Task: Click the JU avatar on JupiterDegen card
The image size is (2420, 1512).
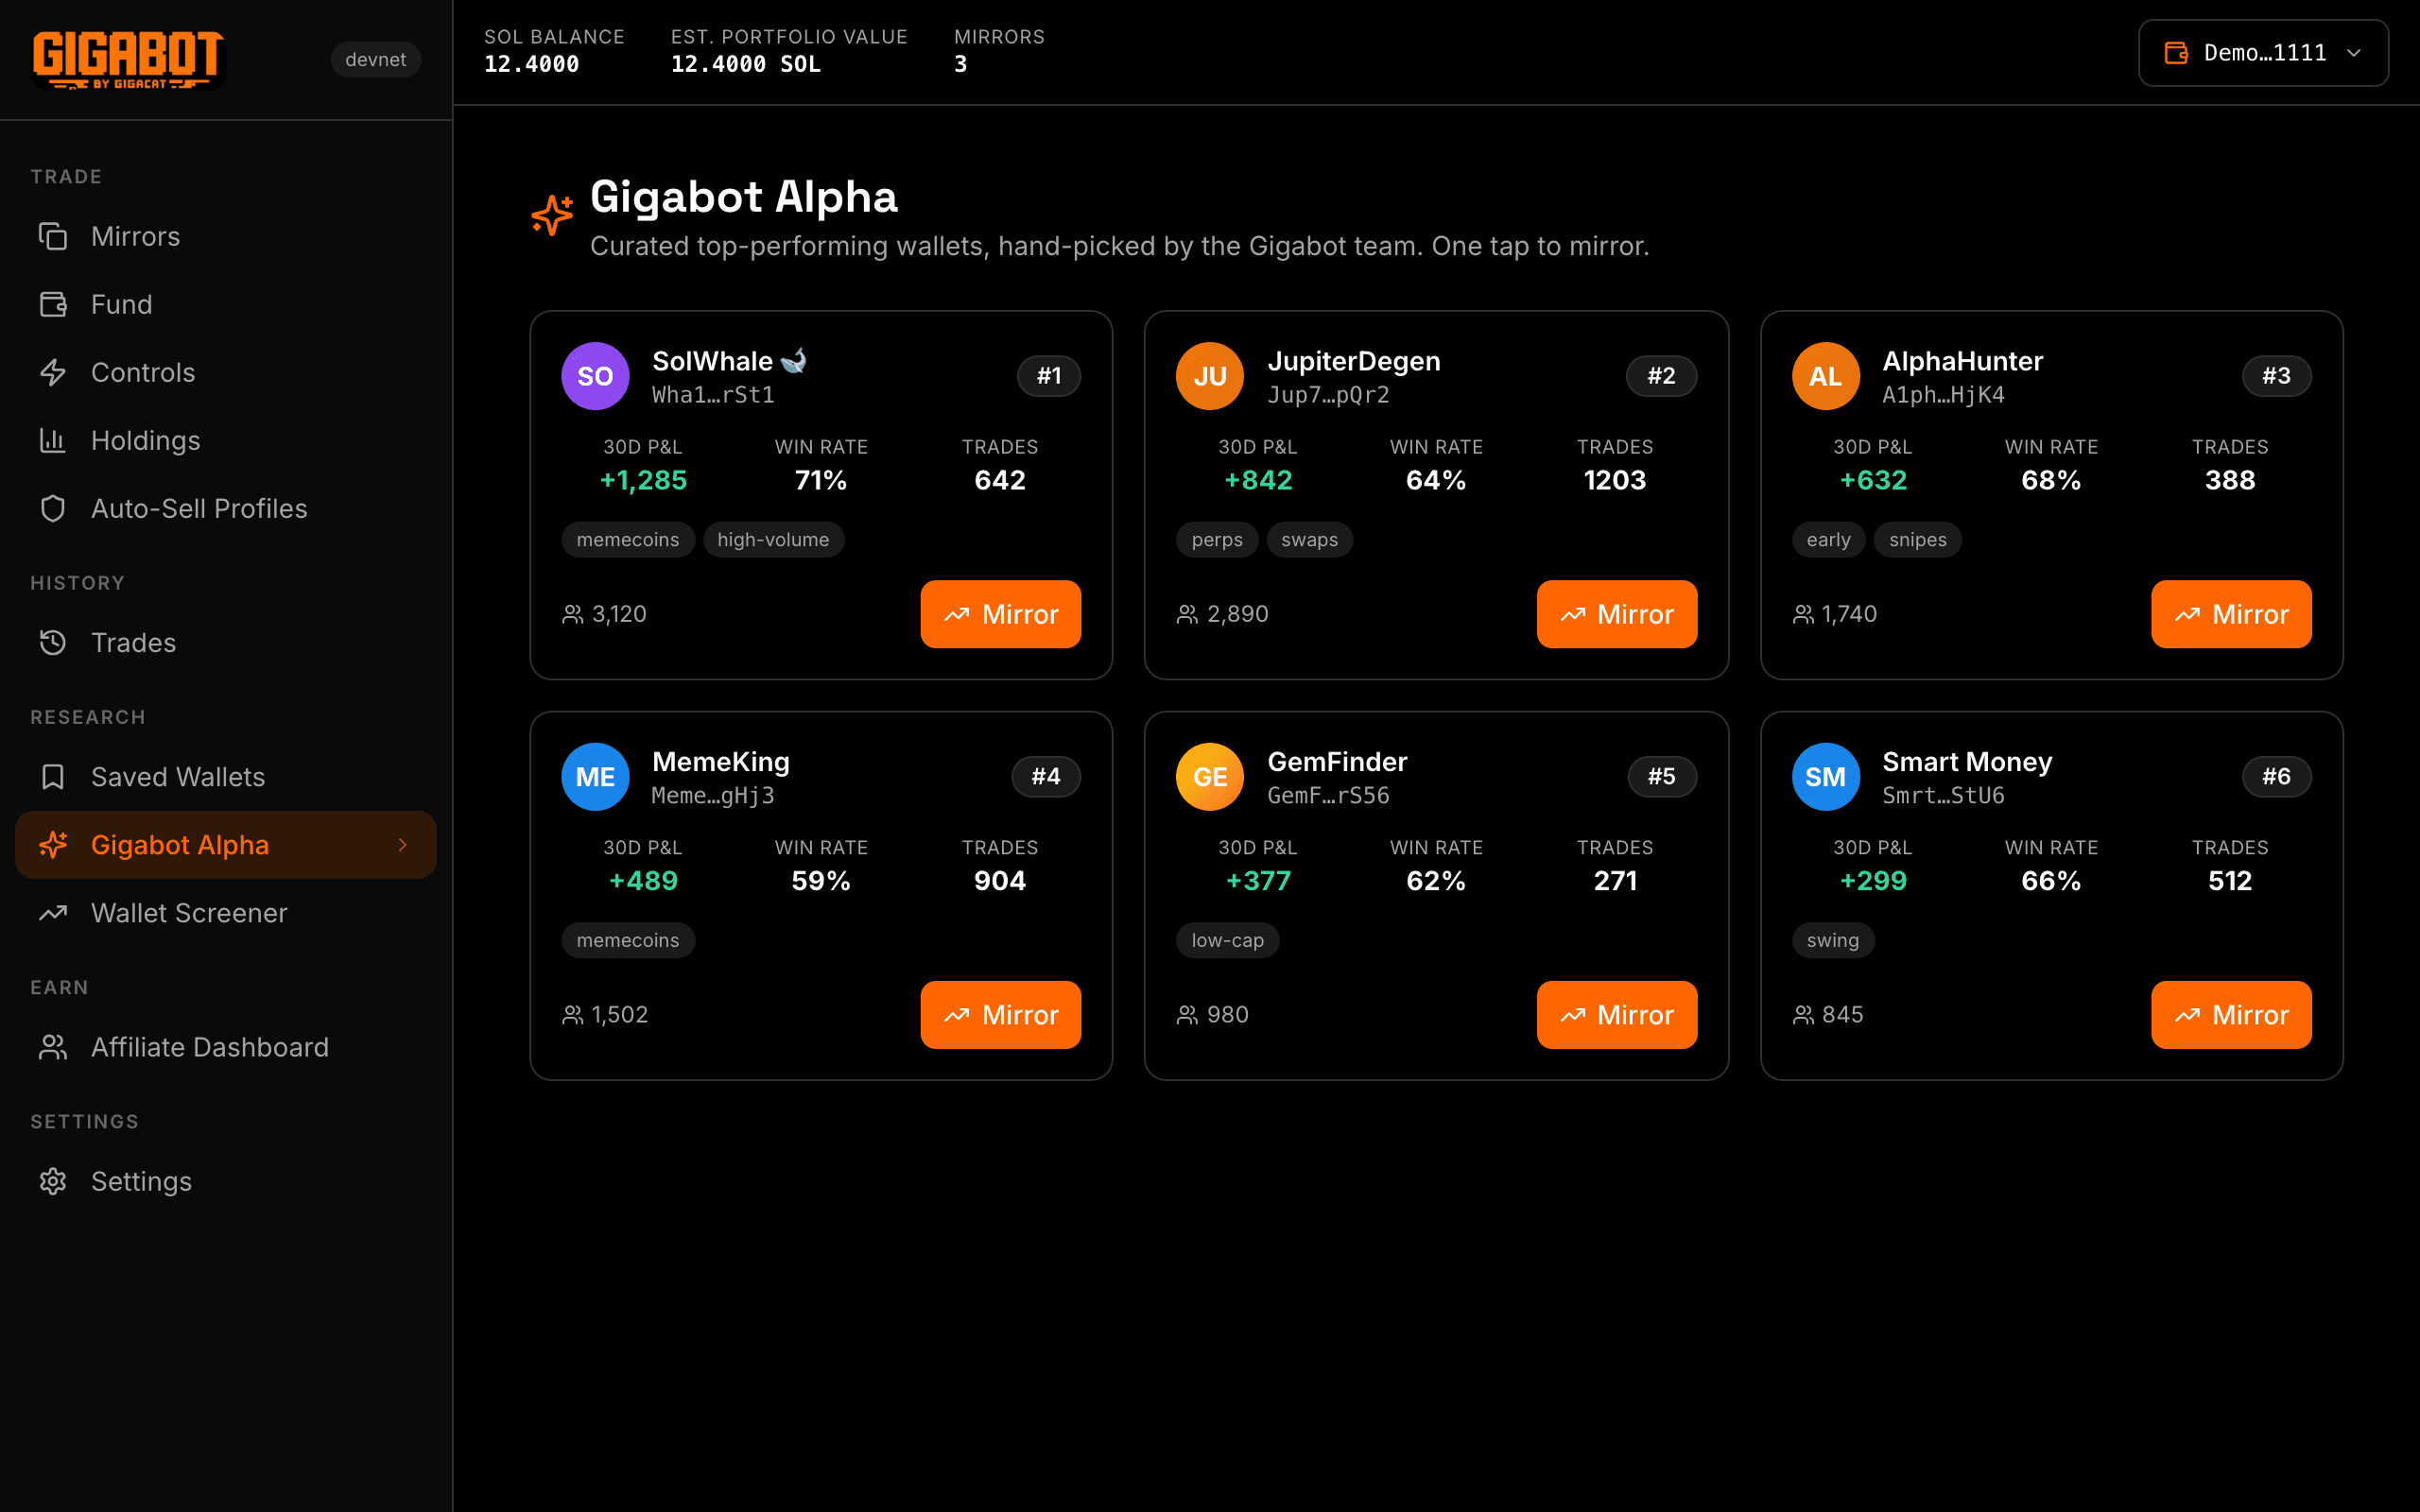Action: pos(1210,376)
